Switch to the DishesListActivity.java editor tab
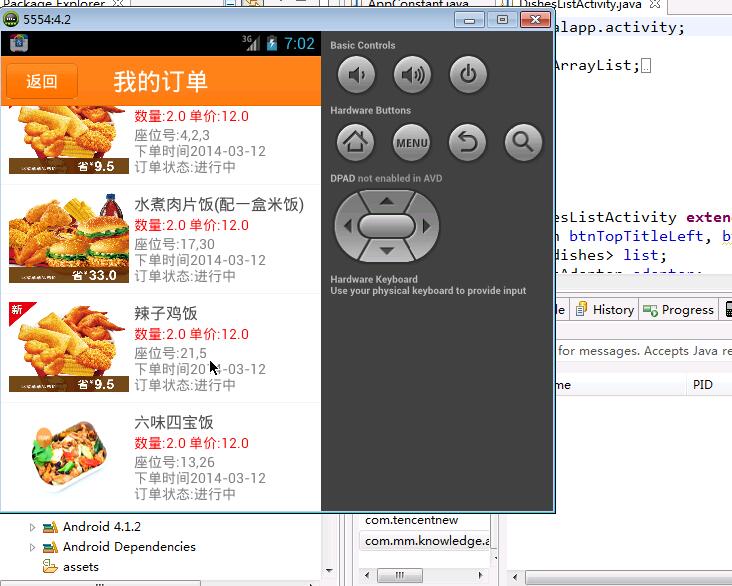 point(581,5)
